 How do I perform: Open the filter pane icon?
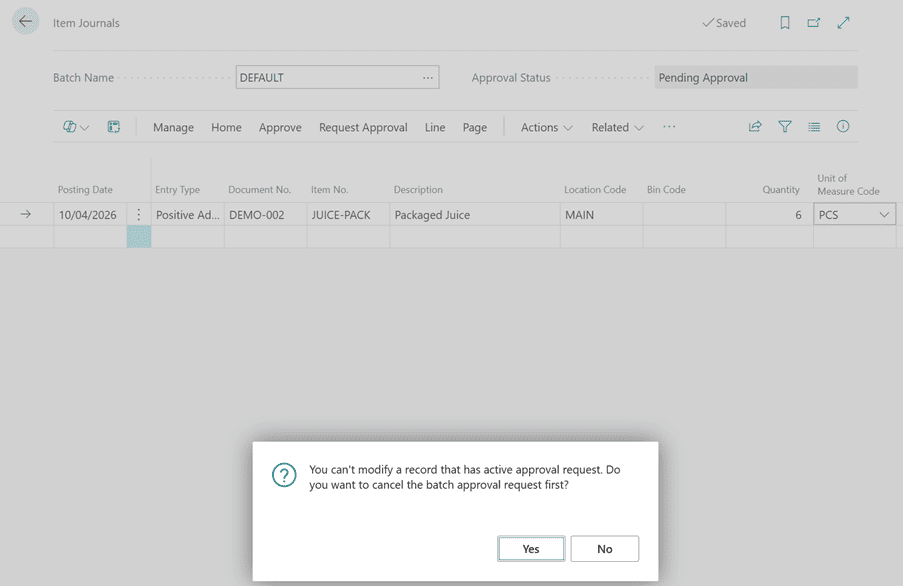tap(785, 127)
